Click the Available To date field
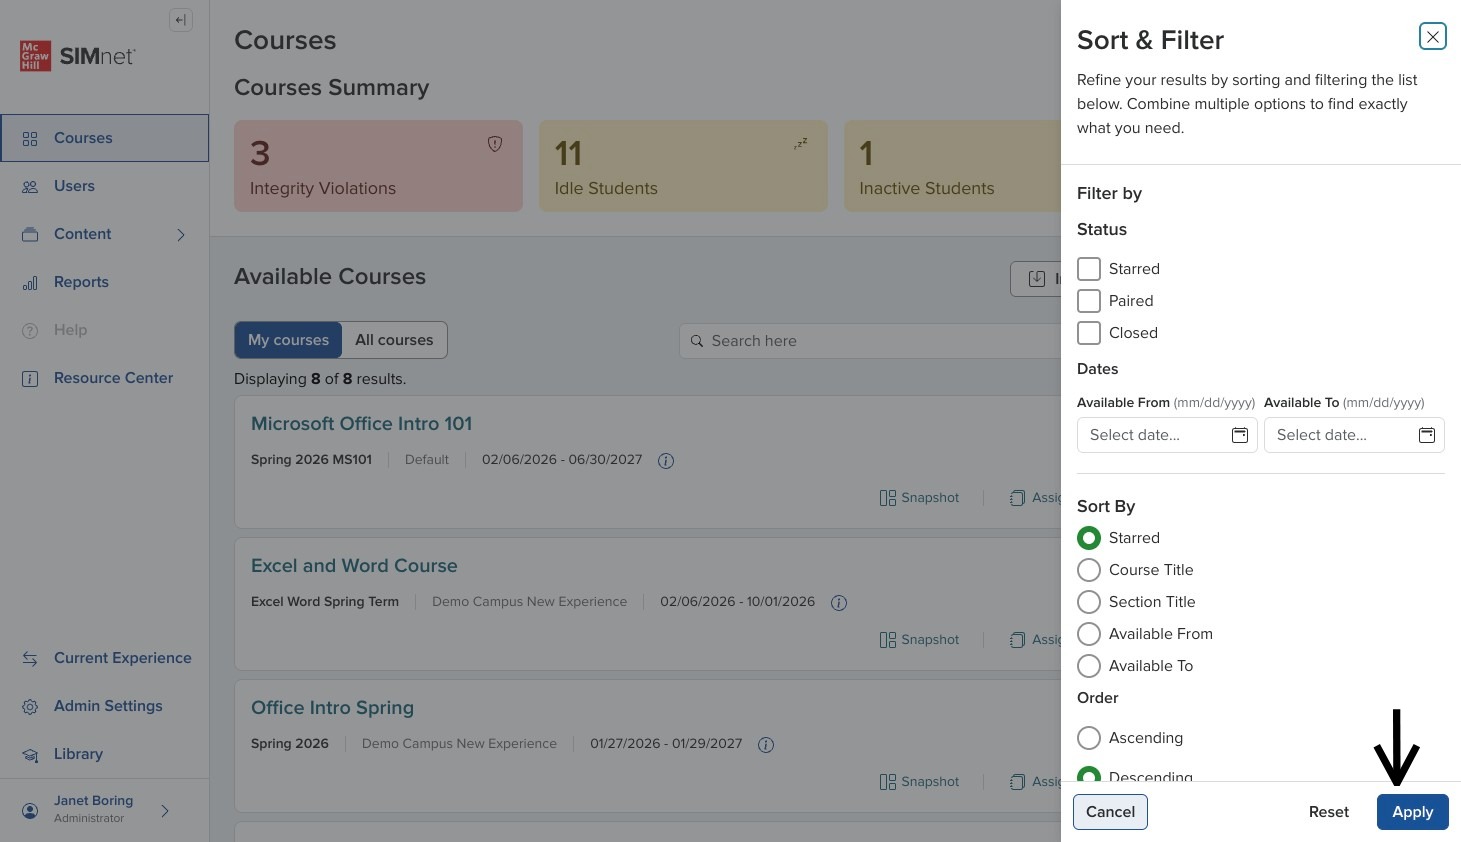 1354,435
